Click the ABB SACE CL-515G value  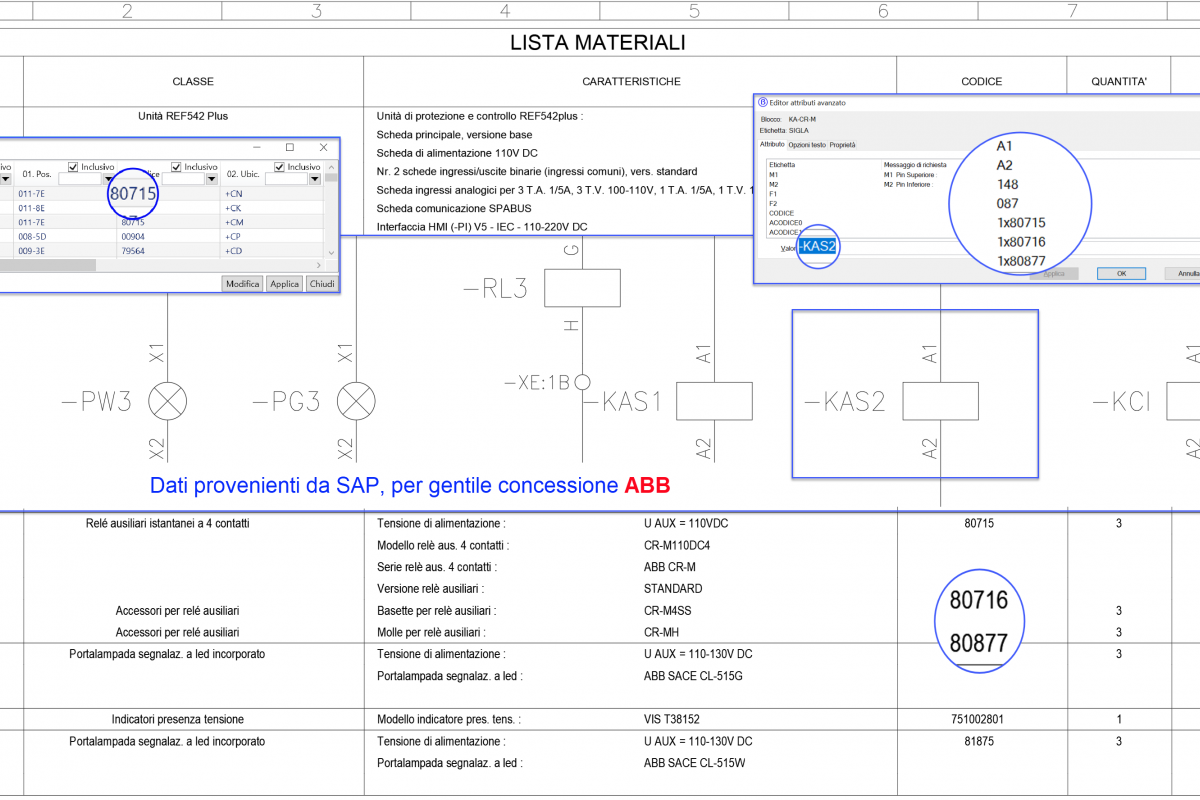pos(694,676)
